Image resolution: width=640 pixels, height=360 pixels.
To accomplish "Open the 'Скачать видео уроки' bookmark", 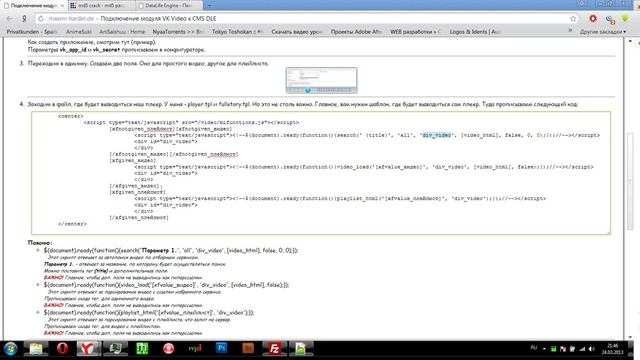I will click(296, 31).
